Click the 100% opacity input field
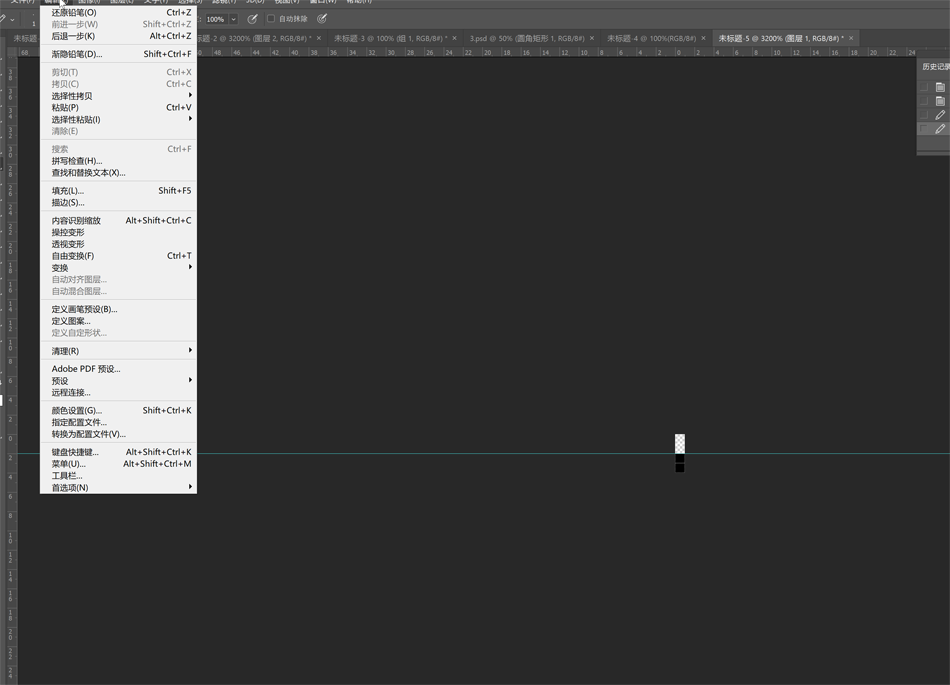950x685 pixels. [216, 19]
